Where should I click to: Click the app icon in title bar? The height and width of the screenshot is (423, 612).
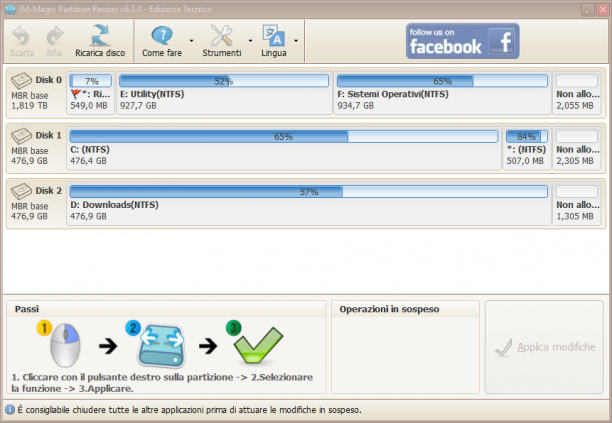(x=10, y=9)
